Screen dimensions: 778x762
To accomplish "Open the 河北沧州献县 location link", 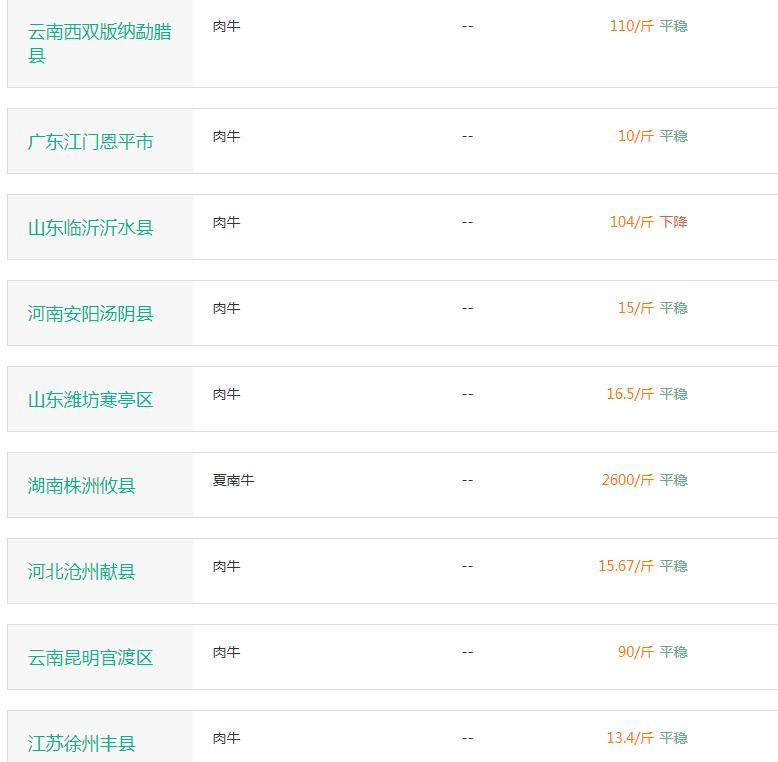I will 81,572.
